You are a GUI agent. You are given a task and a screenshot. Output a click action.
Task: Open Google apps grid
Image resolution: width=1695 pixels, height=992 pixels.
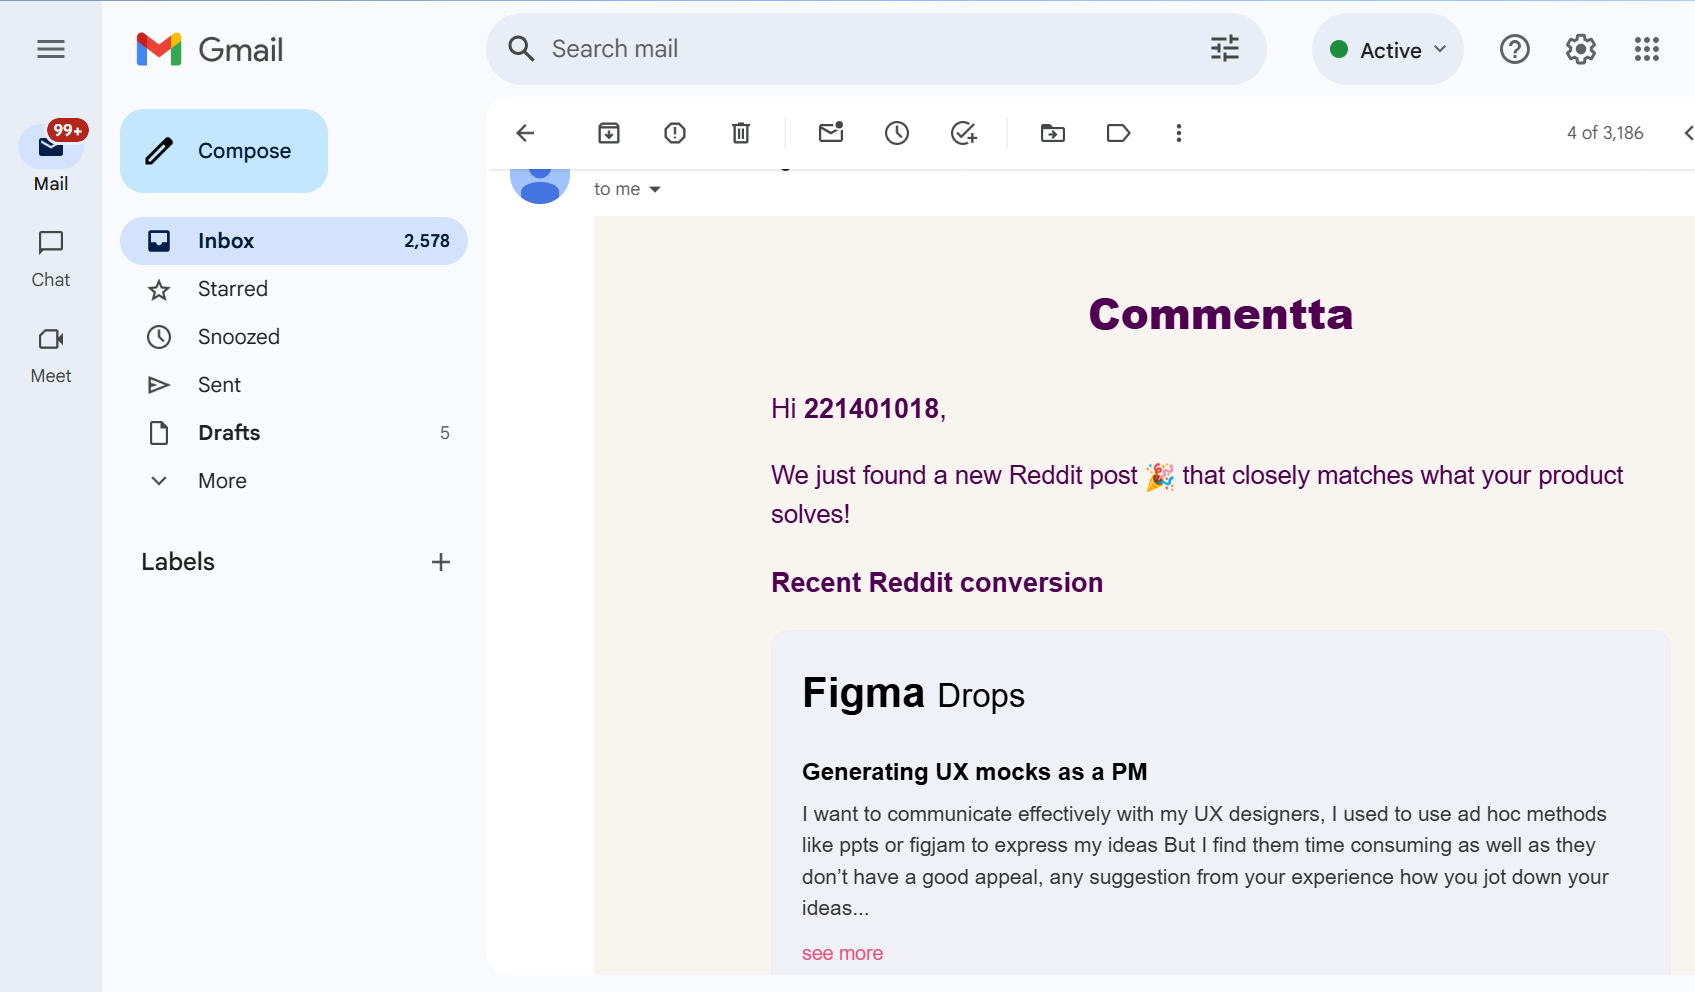tap(1647, 49)
